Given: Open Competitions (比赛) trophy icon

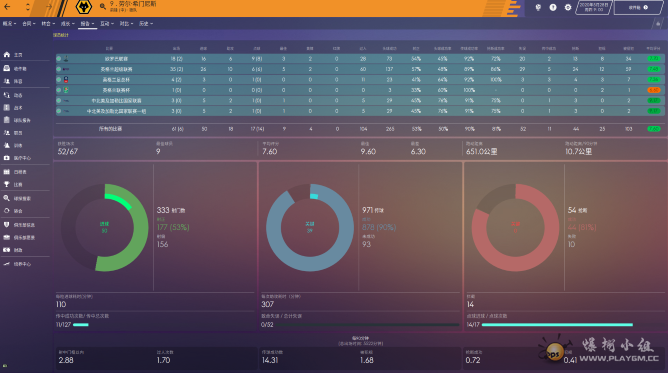Looking at the screenshot, I should (x=7, y=184).
